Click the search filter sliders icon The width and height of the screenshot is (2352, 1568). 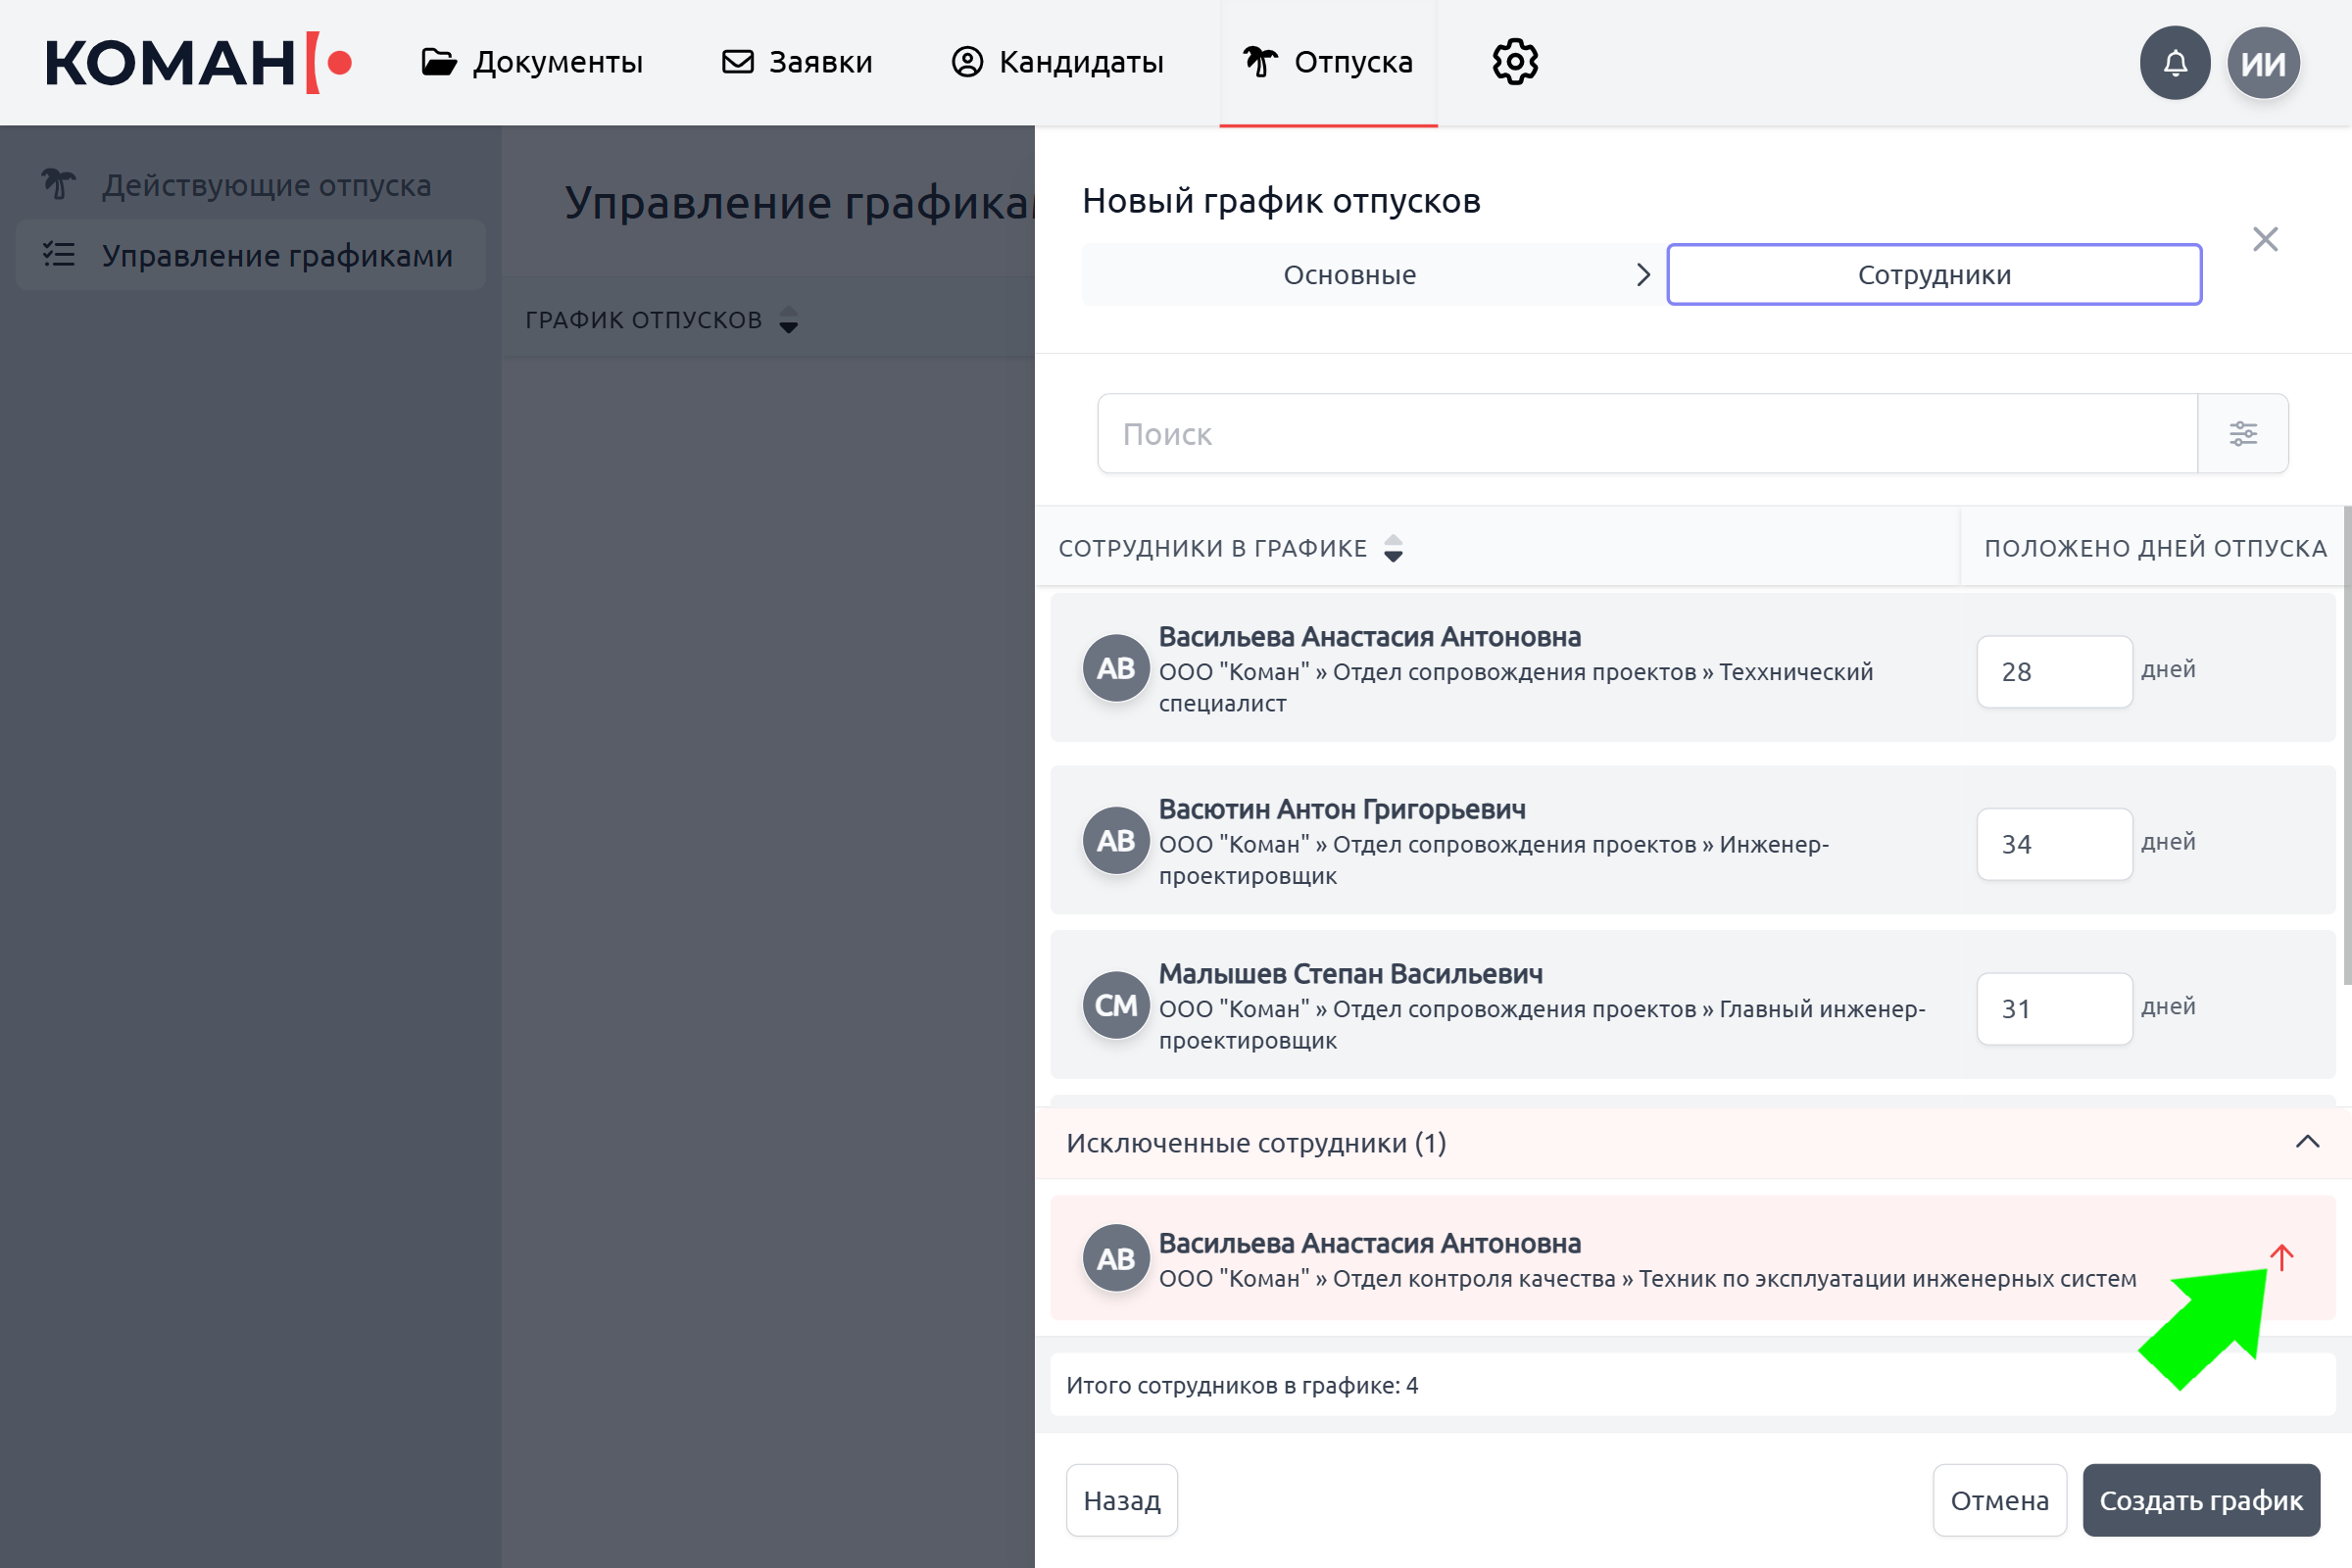(x=2242, y=433)
